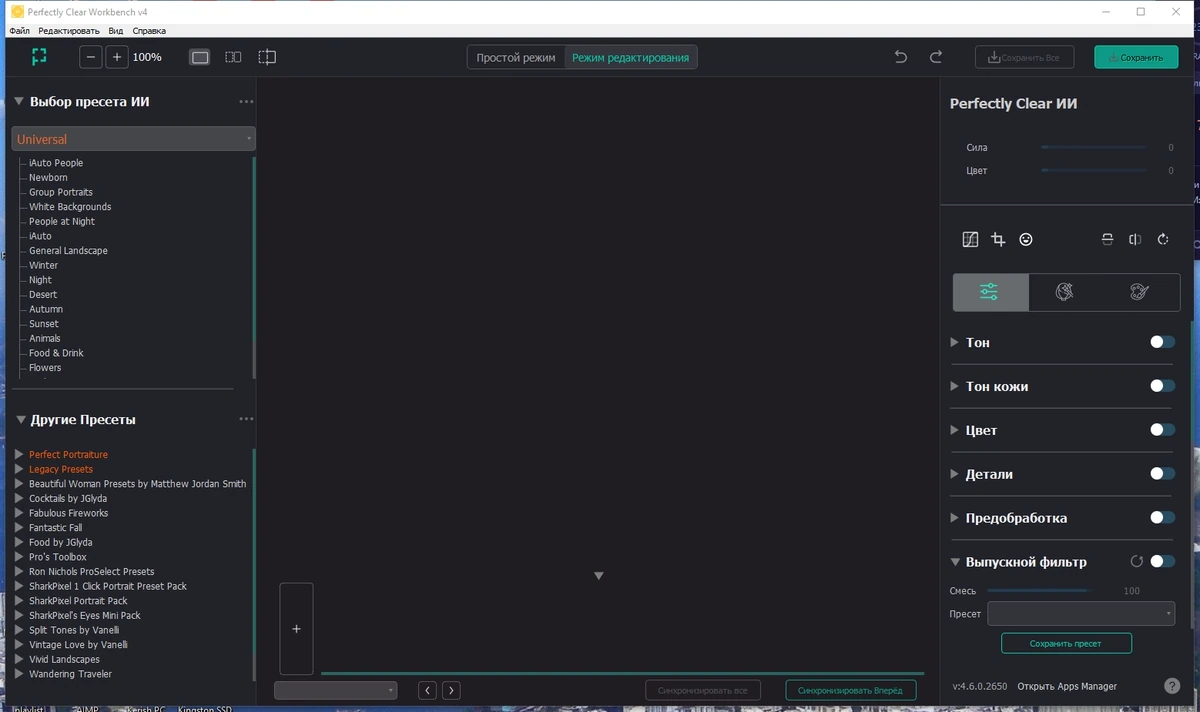Toggle the Детали adjustment switch
Viewport: 1200px width, 712px height.
tap(1162, 474)
